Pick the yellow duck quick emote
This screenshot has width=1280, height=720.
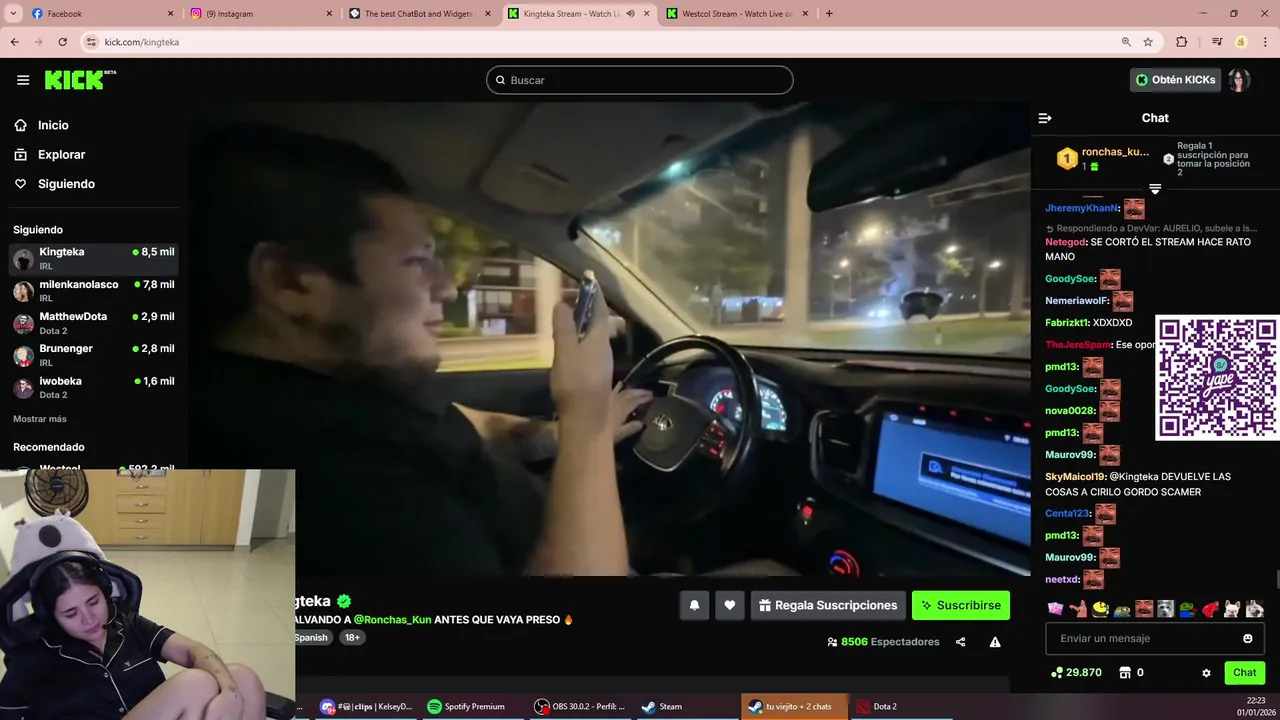1100,608
